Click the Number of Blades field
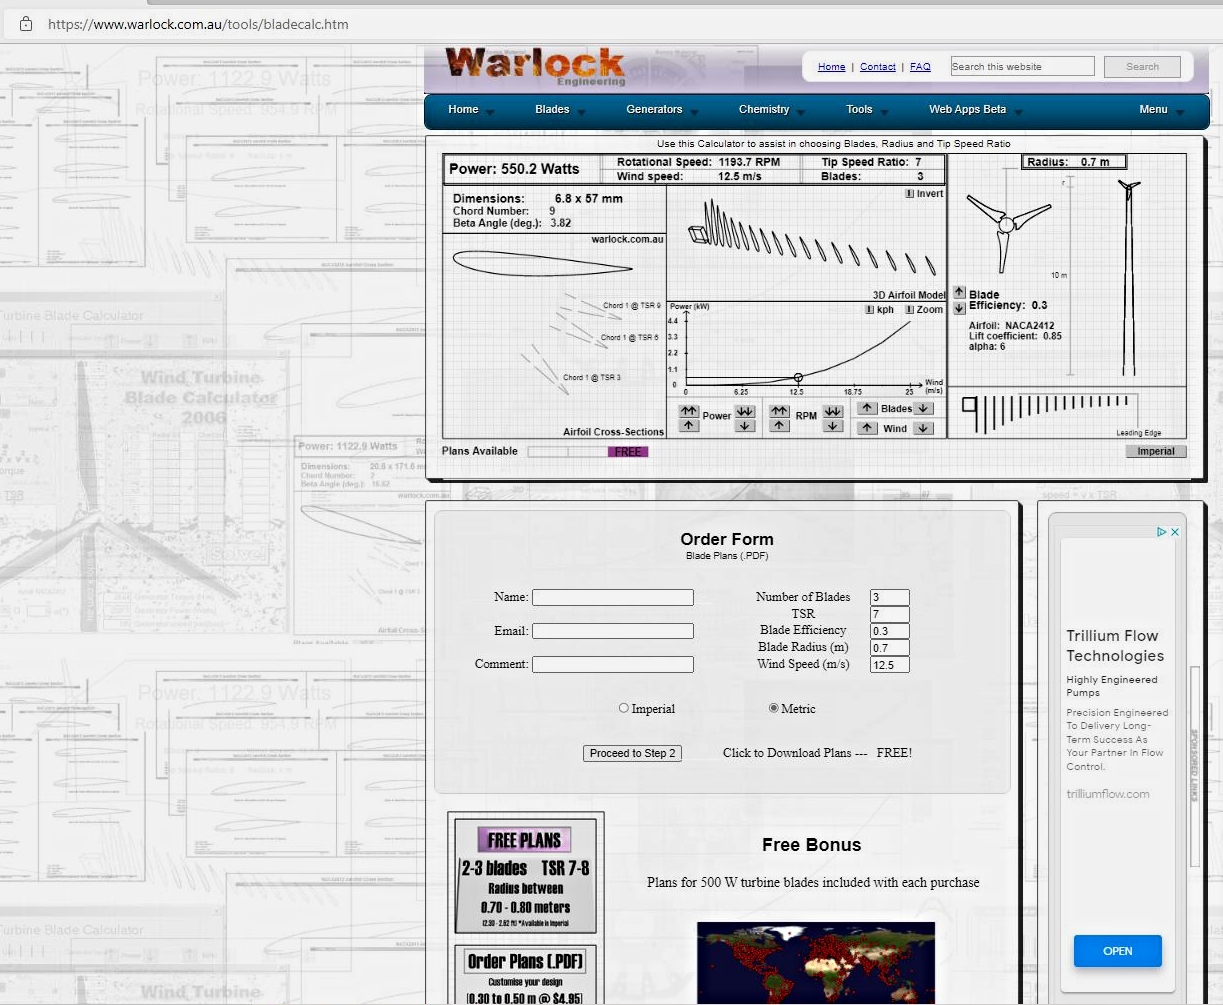This screenshot has height=1005, width=1223. [890, 597]
